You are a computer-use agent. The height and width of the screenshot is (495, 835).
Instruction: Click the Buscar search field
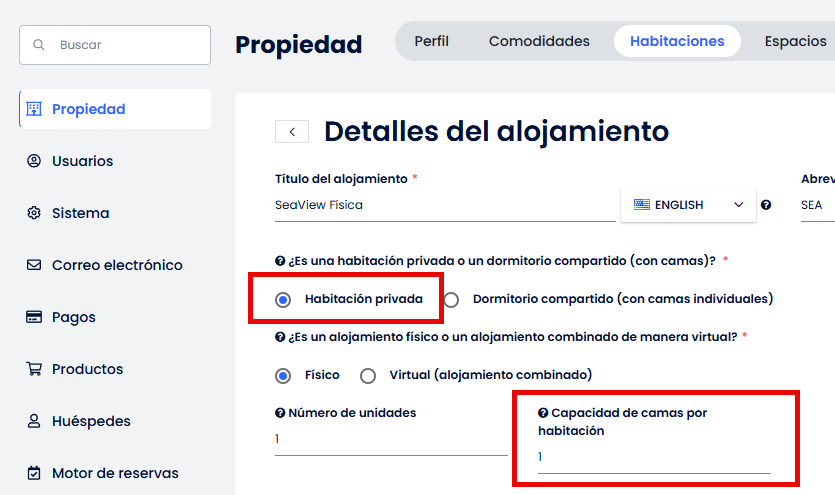(x=115, y=45)
